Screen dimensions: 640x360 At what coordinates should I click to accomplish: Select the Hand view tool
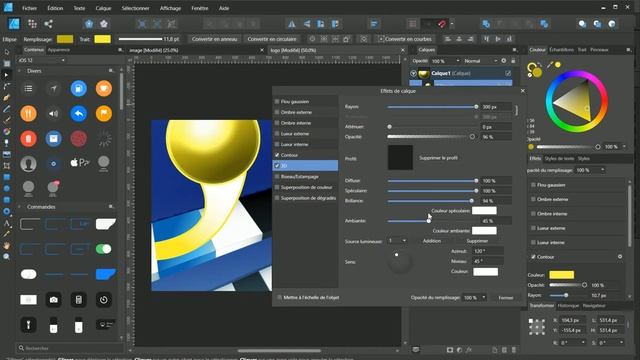(7, 245)
